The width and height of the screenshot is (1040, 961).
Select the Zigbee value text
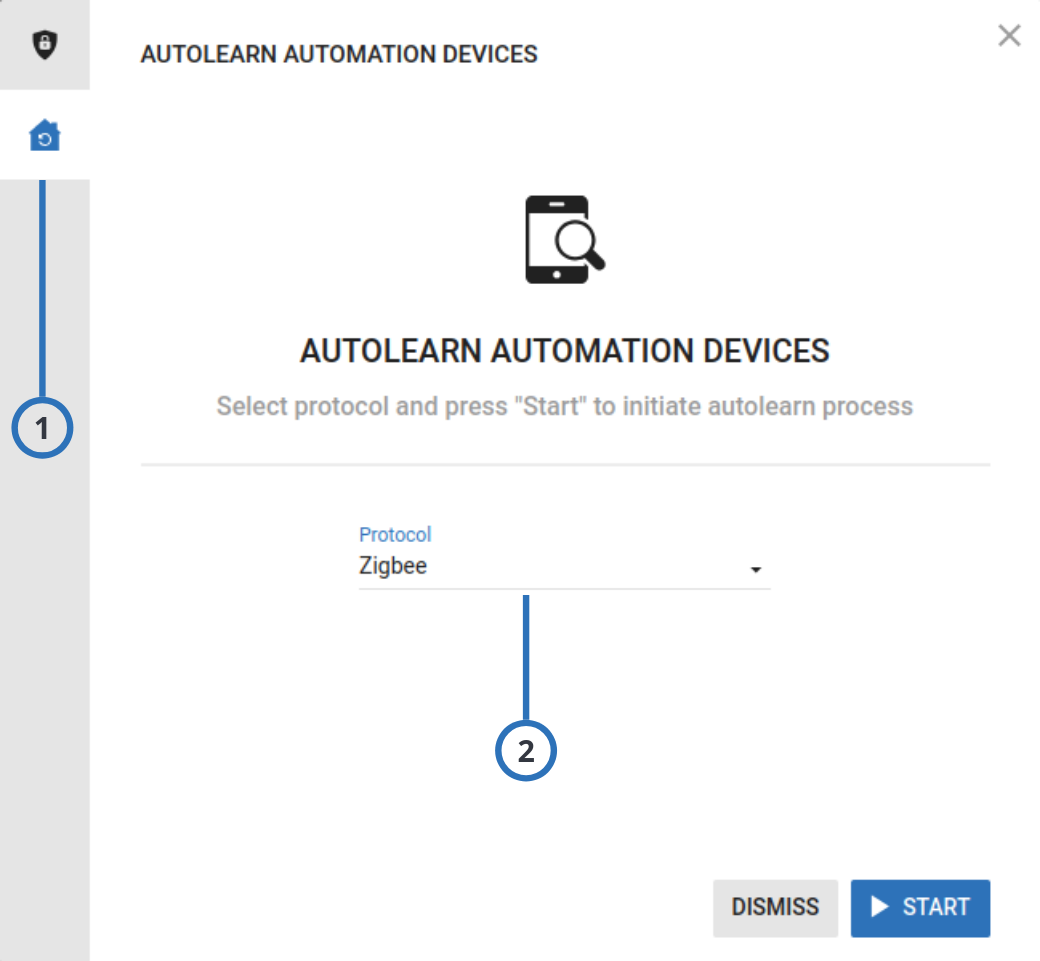(x=393, y=566)
